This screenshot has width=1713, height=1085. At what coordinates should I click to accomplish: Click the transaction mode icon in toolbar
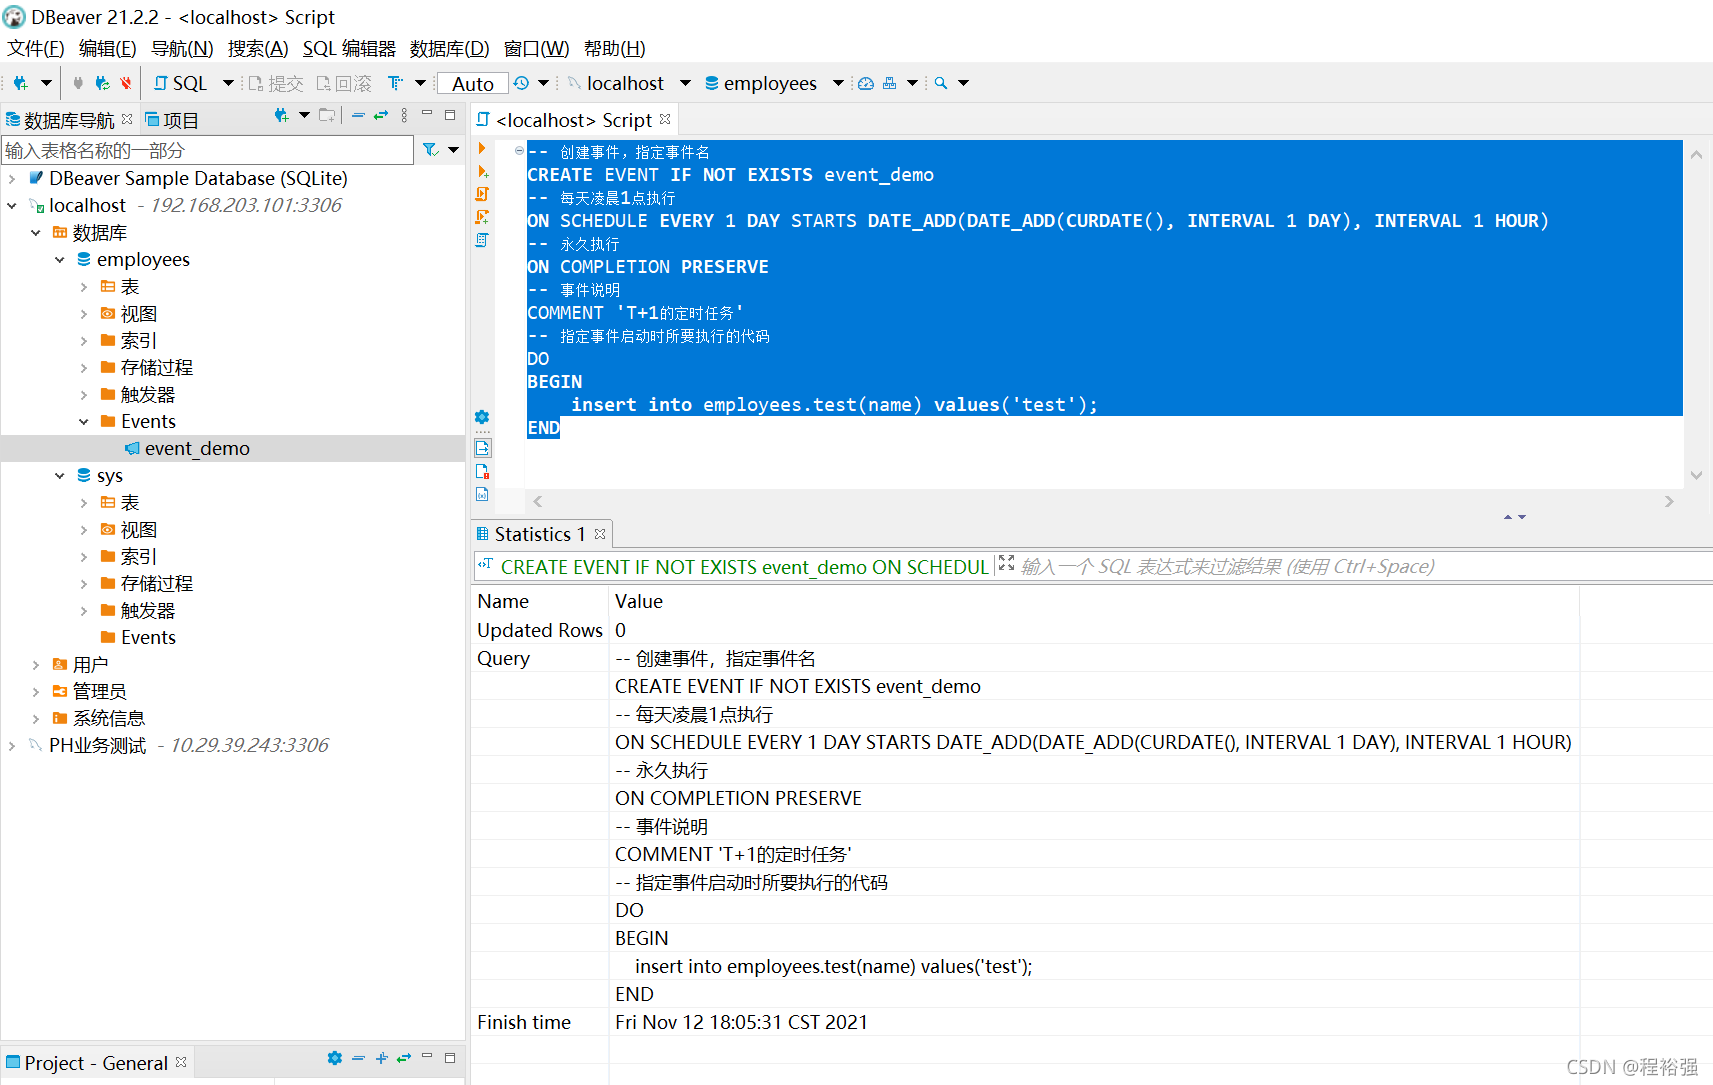pos(396,83)
